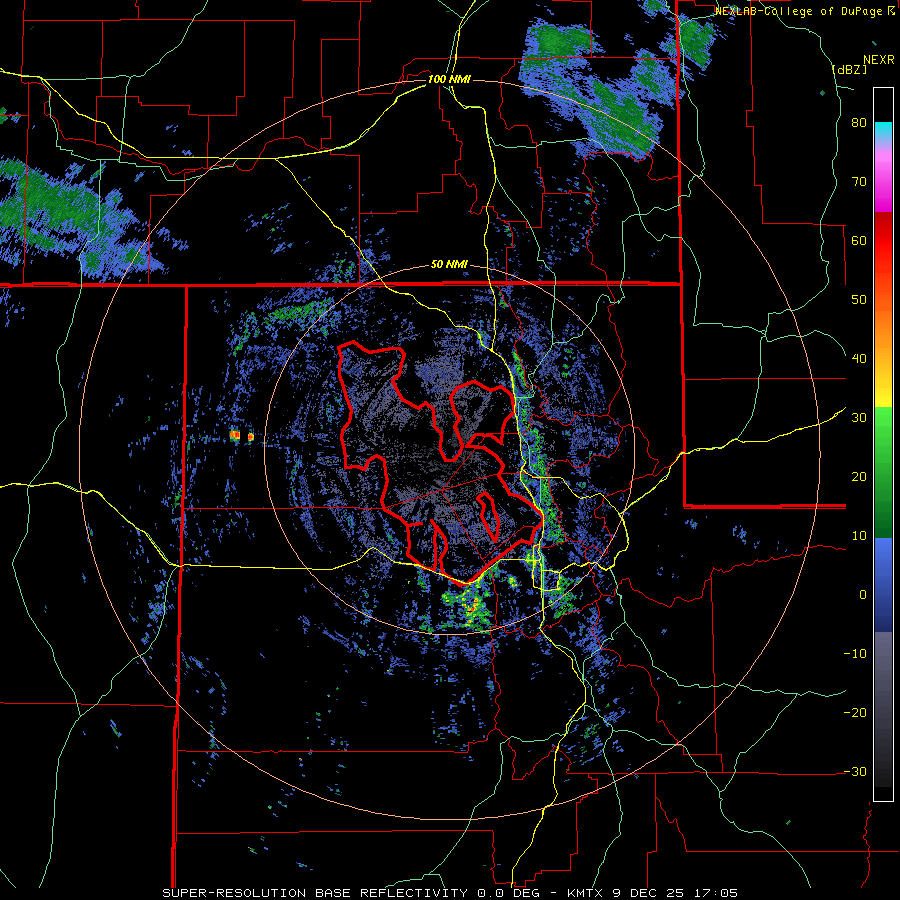This screenshot has width=900, height=900.
Task: Click the 100 NMI range ring label
Action: click(449, 79)
